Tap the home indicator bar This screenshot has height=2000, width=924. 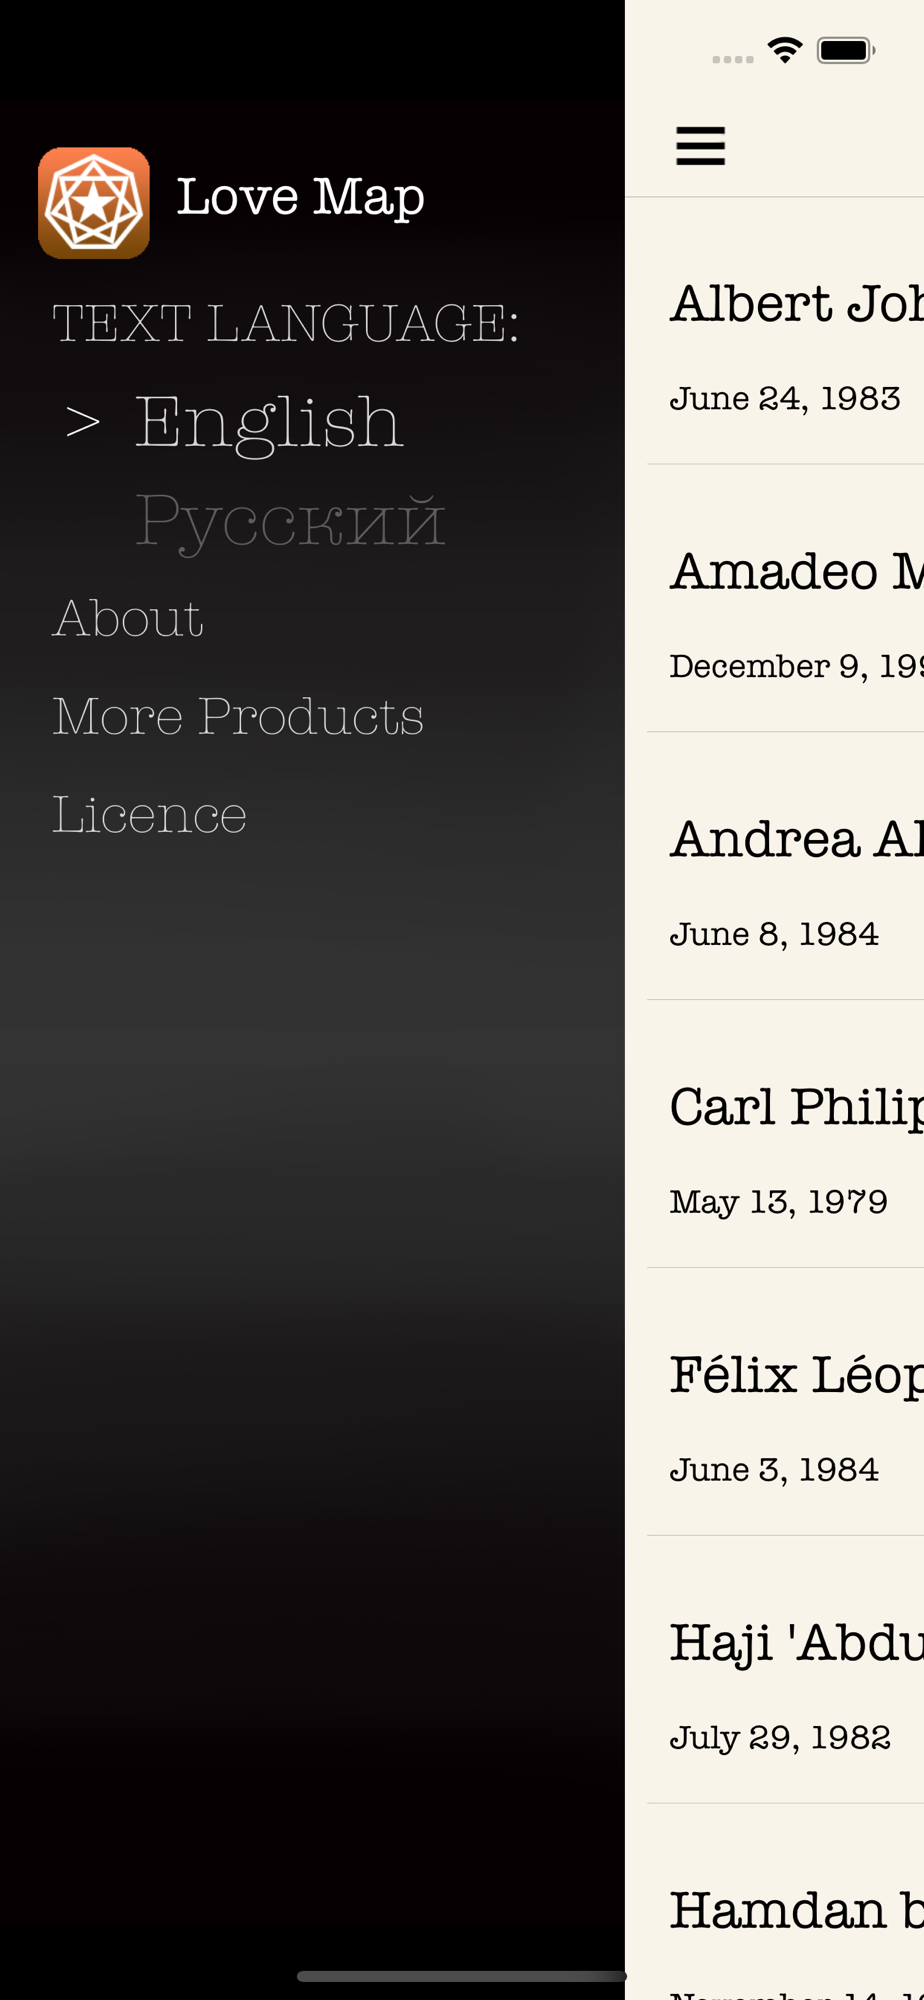pyautogui.click(x=462, y=1976)
